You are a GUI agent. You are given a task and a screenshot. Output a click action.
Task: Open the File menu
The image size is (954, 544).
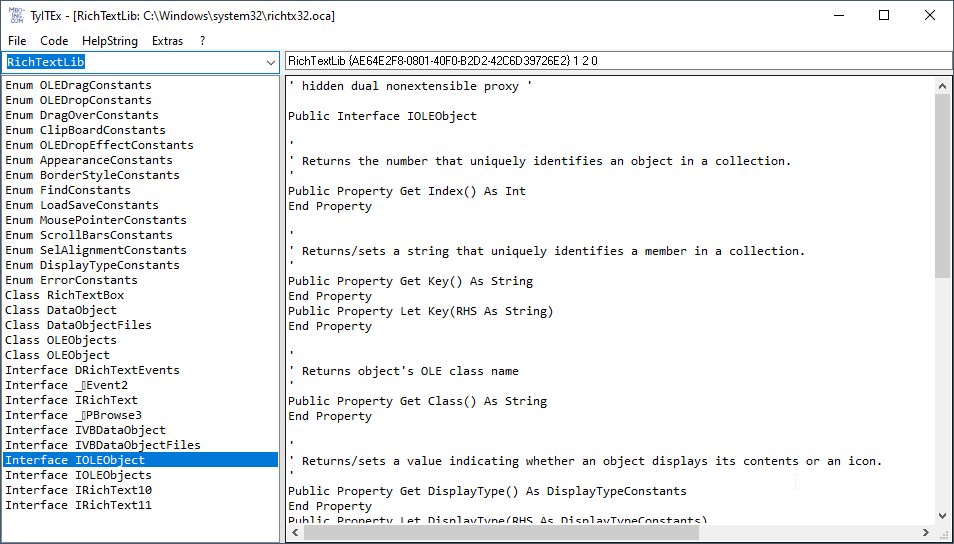(x=17, y=41)
